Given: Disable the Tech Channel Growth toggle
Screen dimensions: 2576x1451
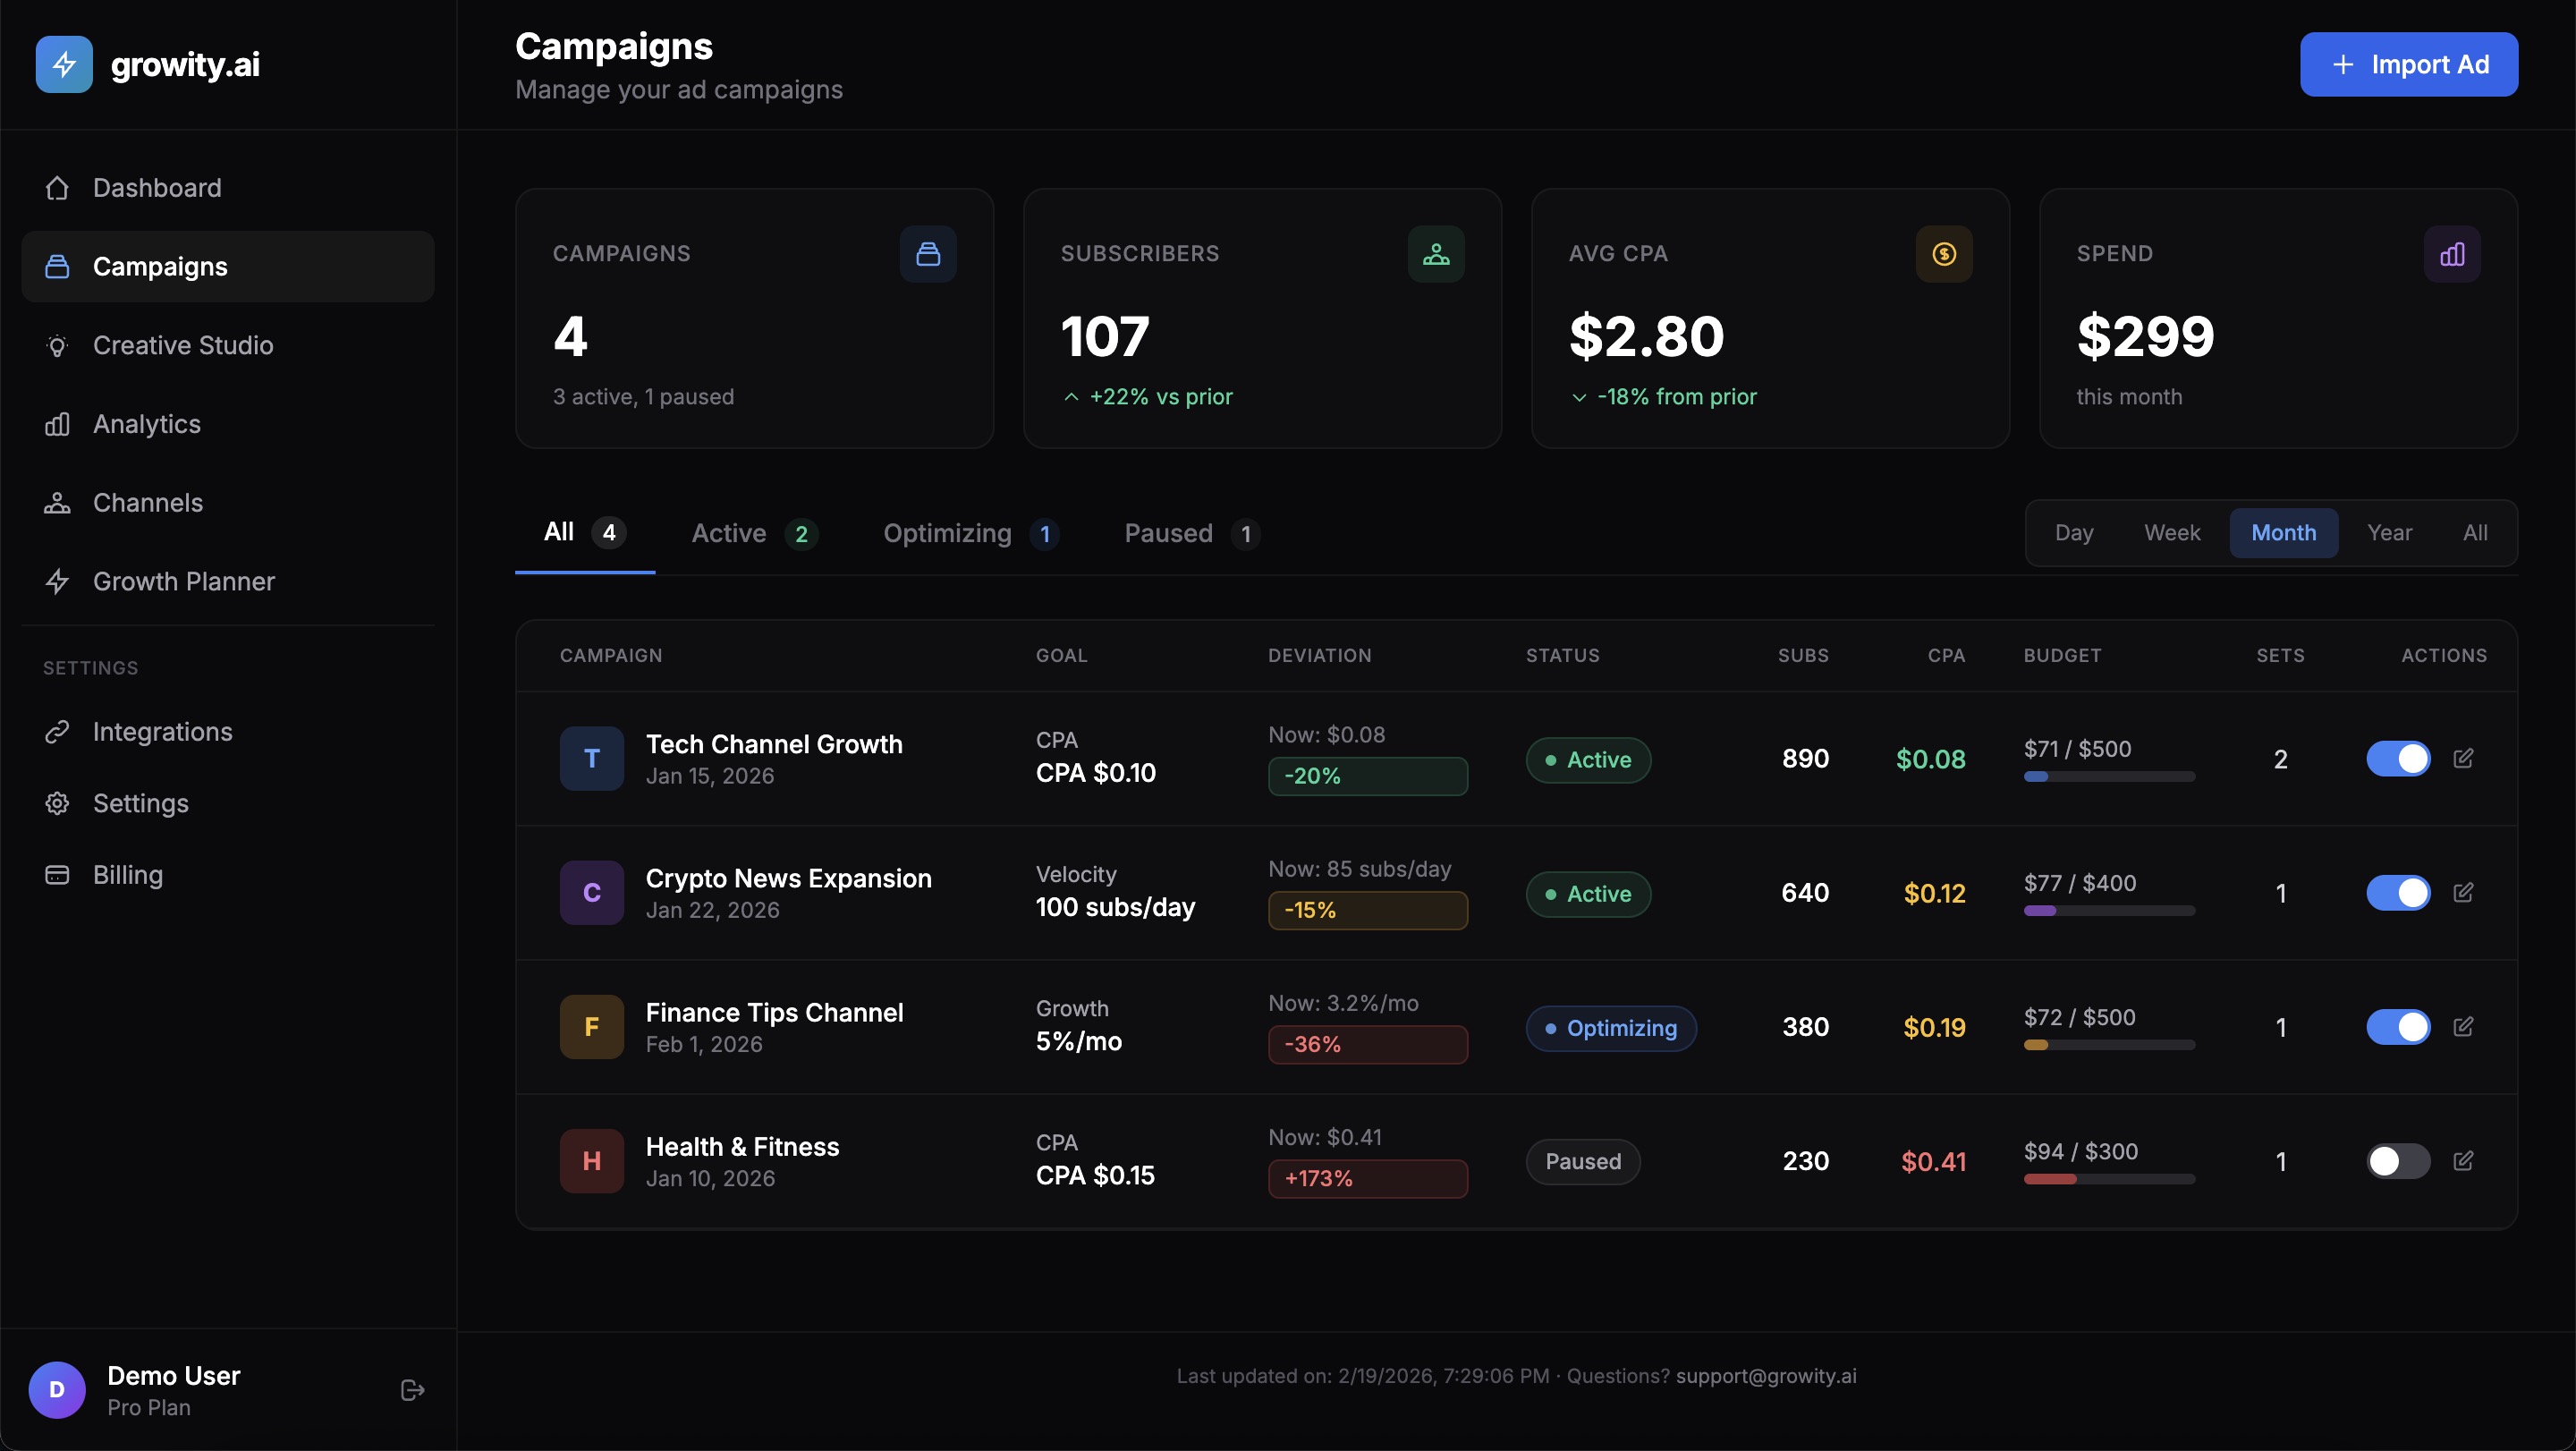Looking at the screenshot, I should coord(2400,758).
